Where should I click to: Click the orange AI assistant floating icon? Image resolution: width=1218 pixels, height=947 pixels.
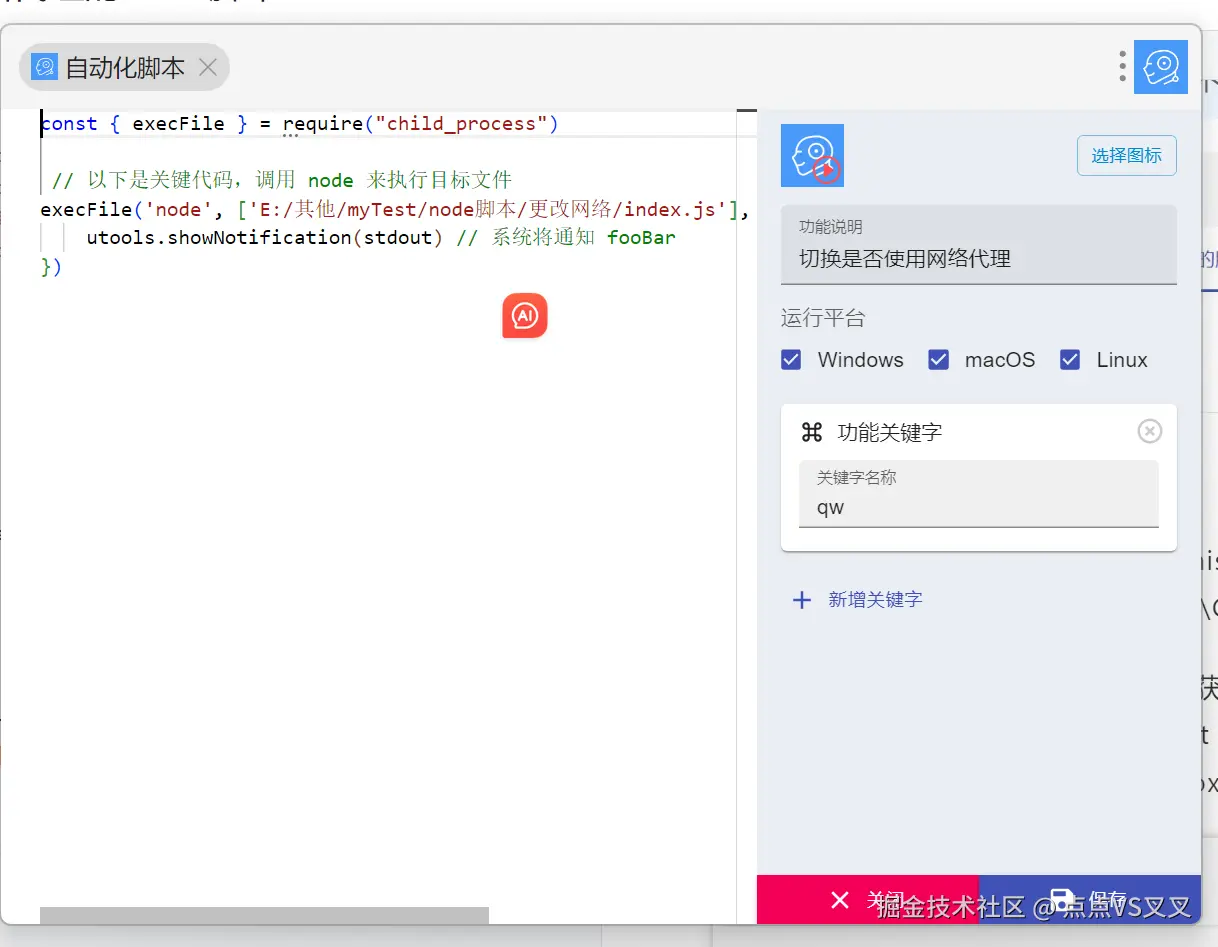525,316
